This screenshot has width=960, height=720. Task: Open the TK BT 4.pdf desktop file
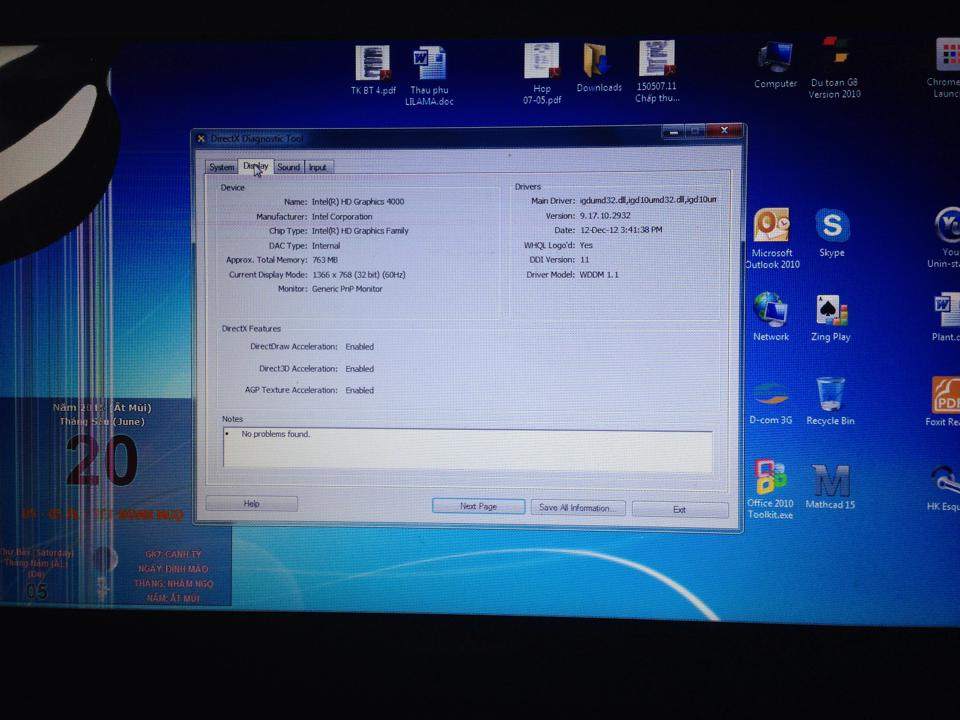coord(373,70)
